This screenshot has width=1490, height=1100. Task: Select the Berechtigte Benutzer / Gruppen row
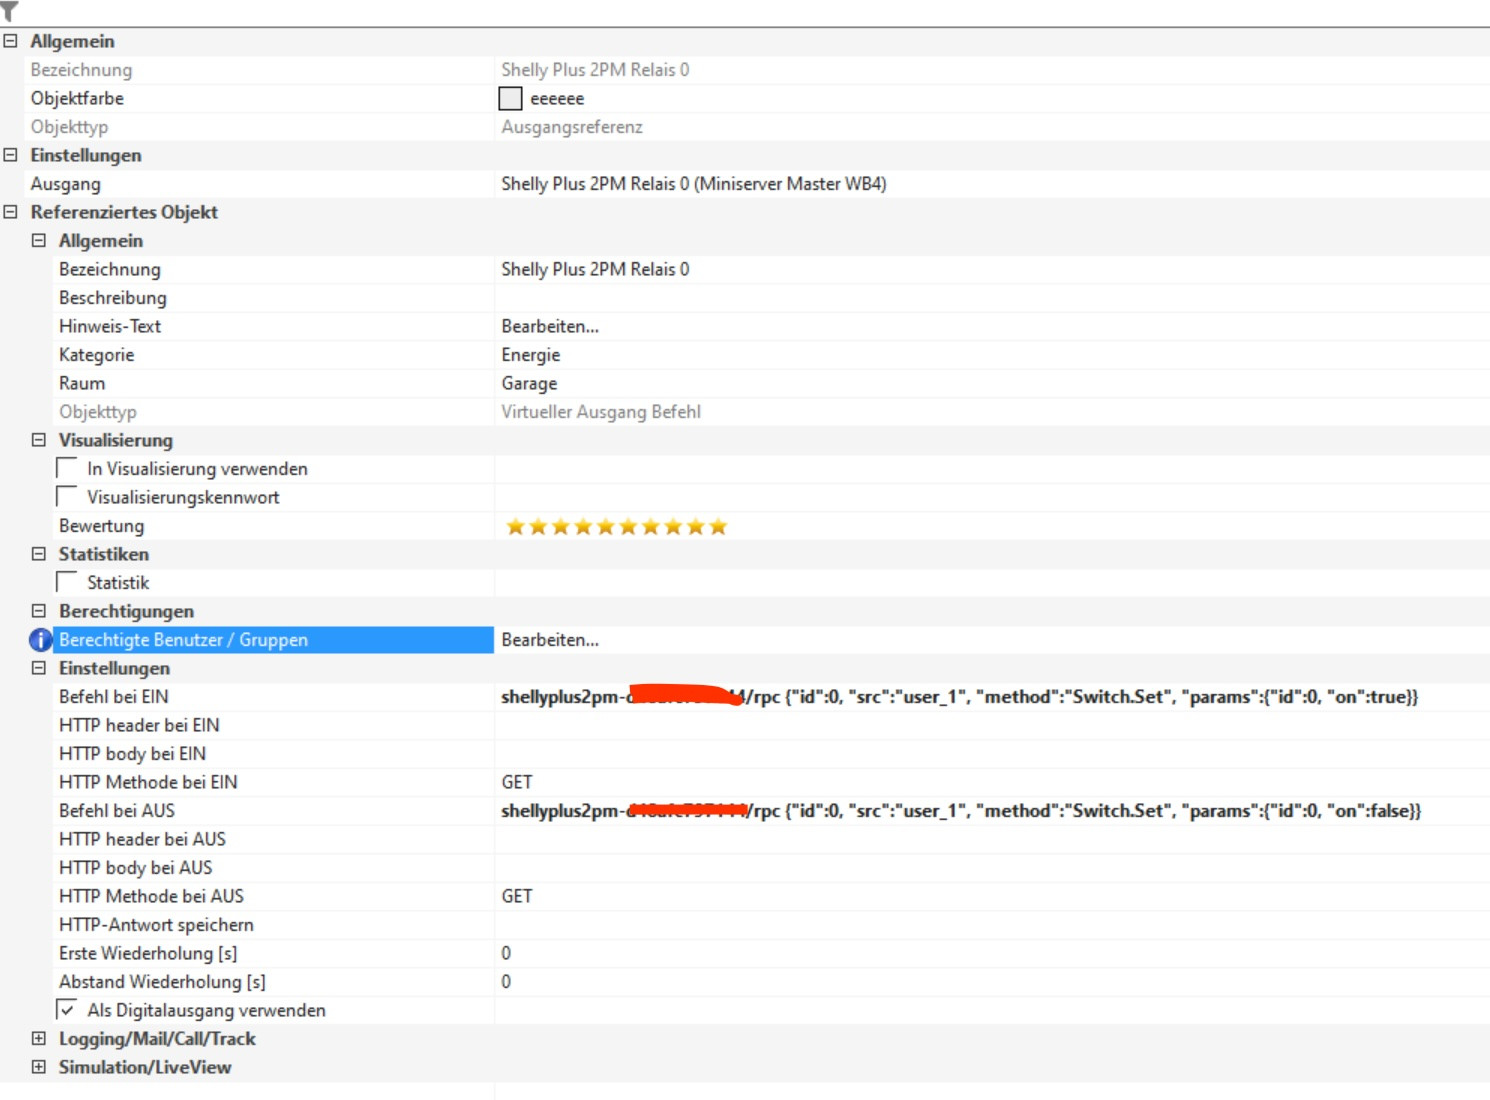point(272,640)
